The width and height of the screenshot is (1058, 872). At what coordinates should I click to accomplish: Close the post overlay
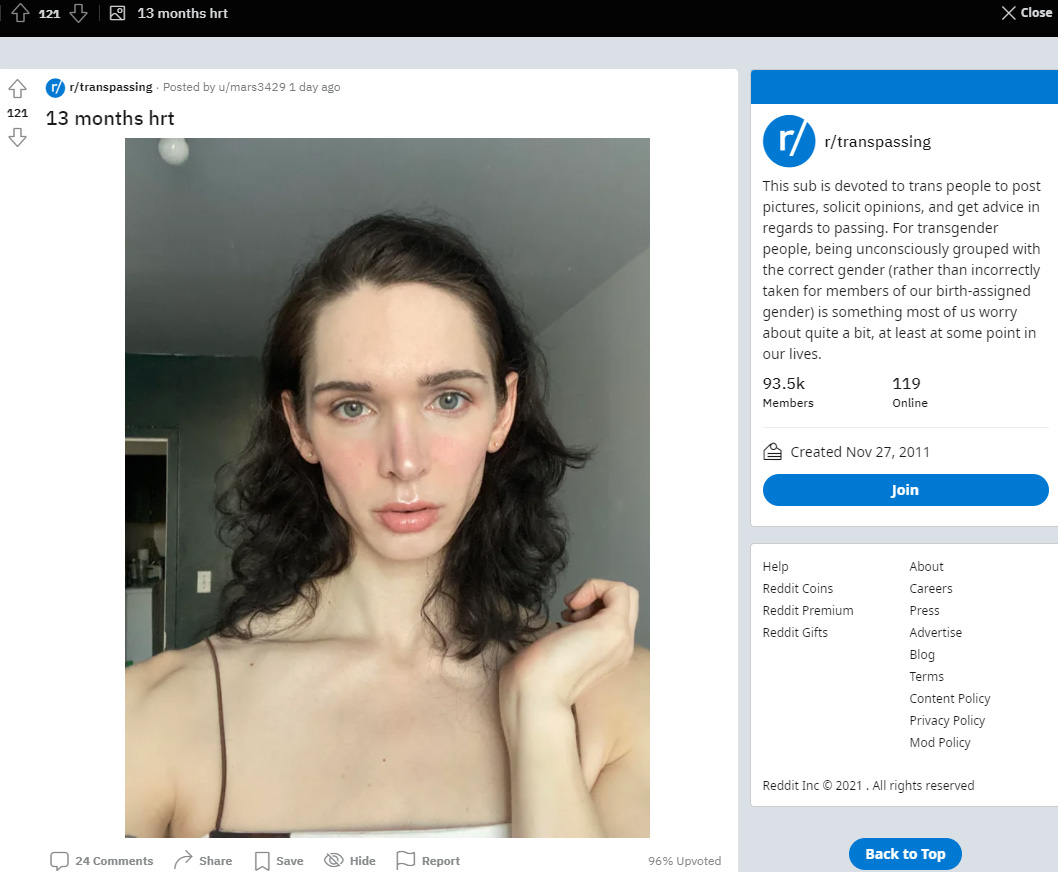[1026, 13]
